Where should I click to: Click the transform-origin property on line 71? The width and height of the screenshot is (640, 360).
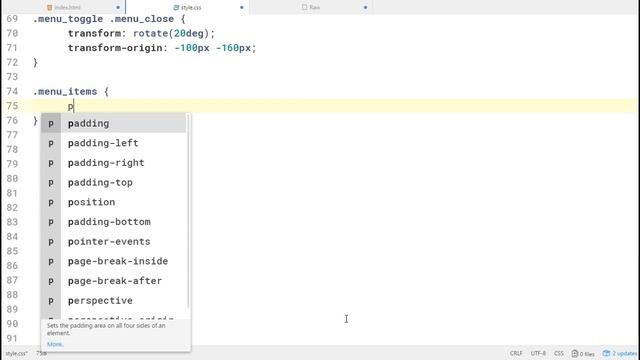click(115, 48)
